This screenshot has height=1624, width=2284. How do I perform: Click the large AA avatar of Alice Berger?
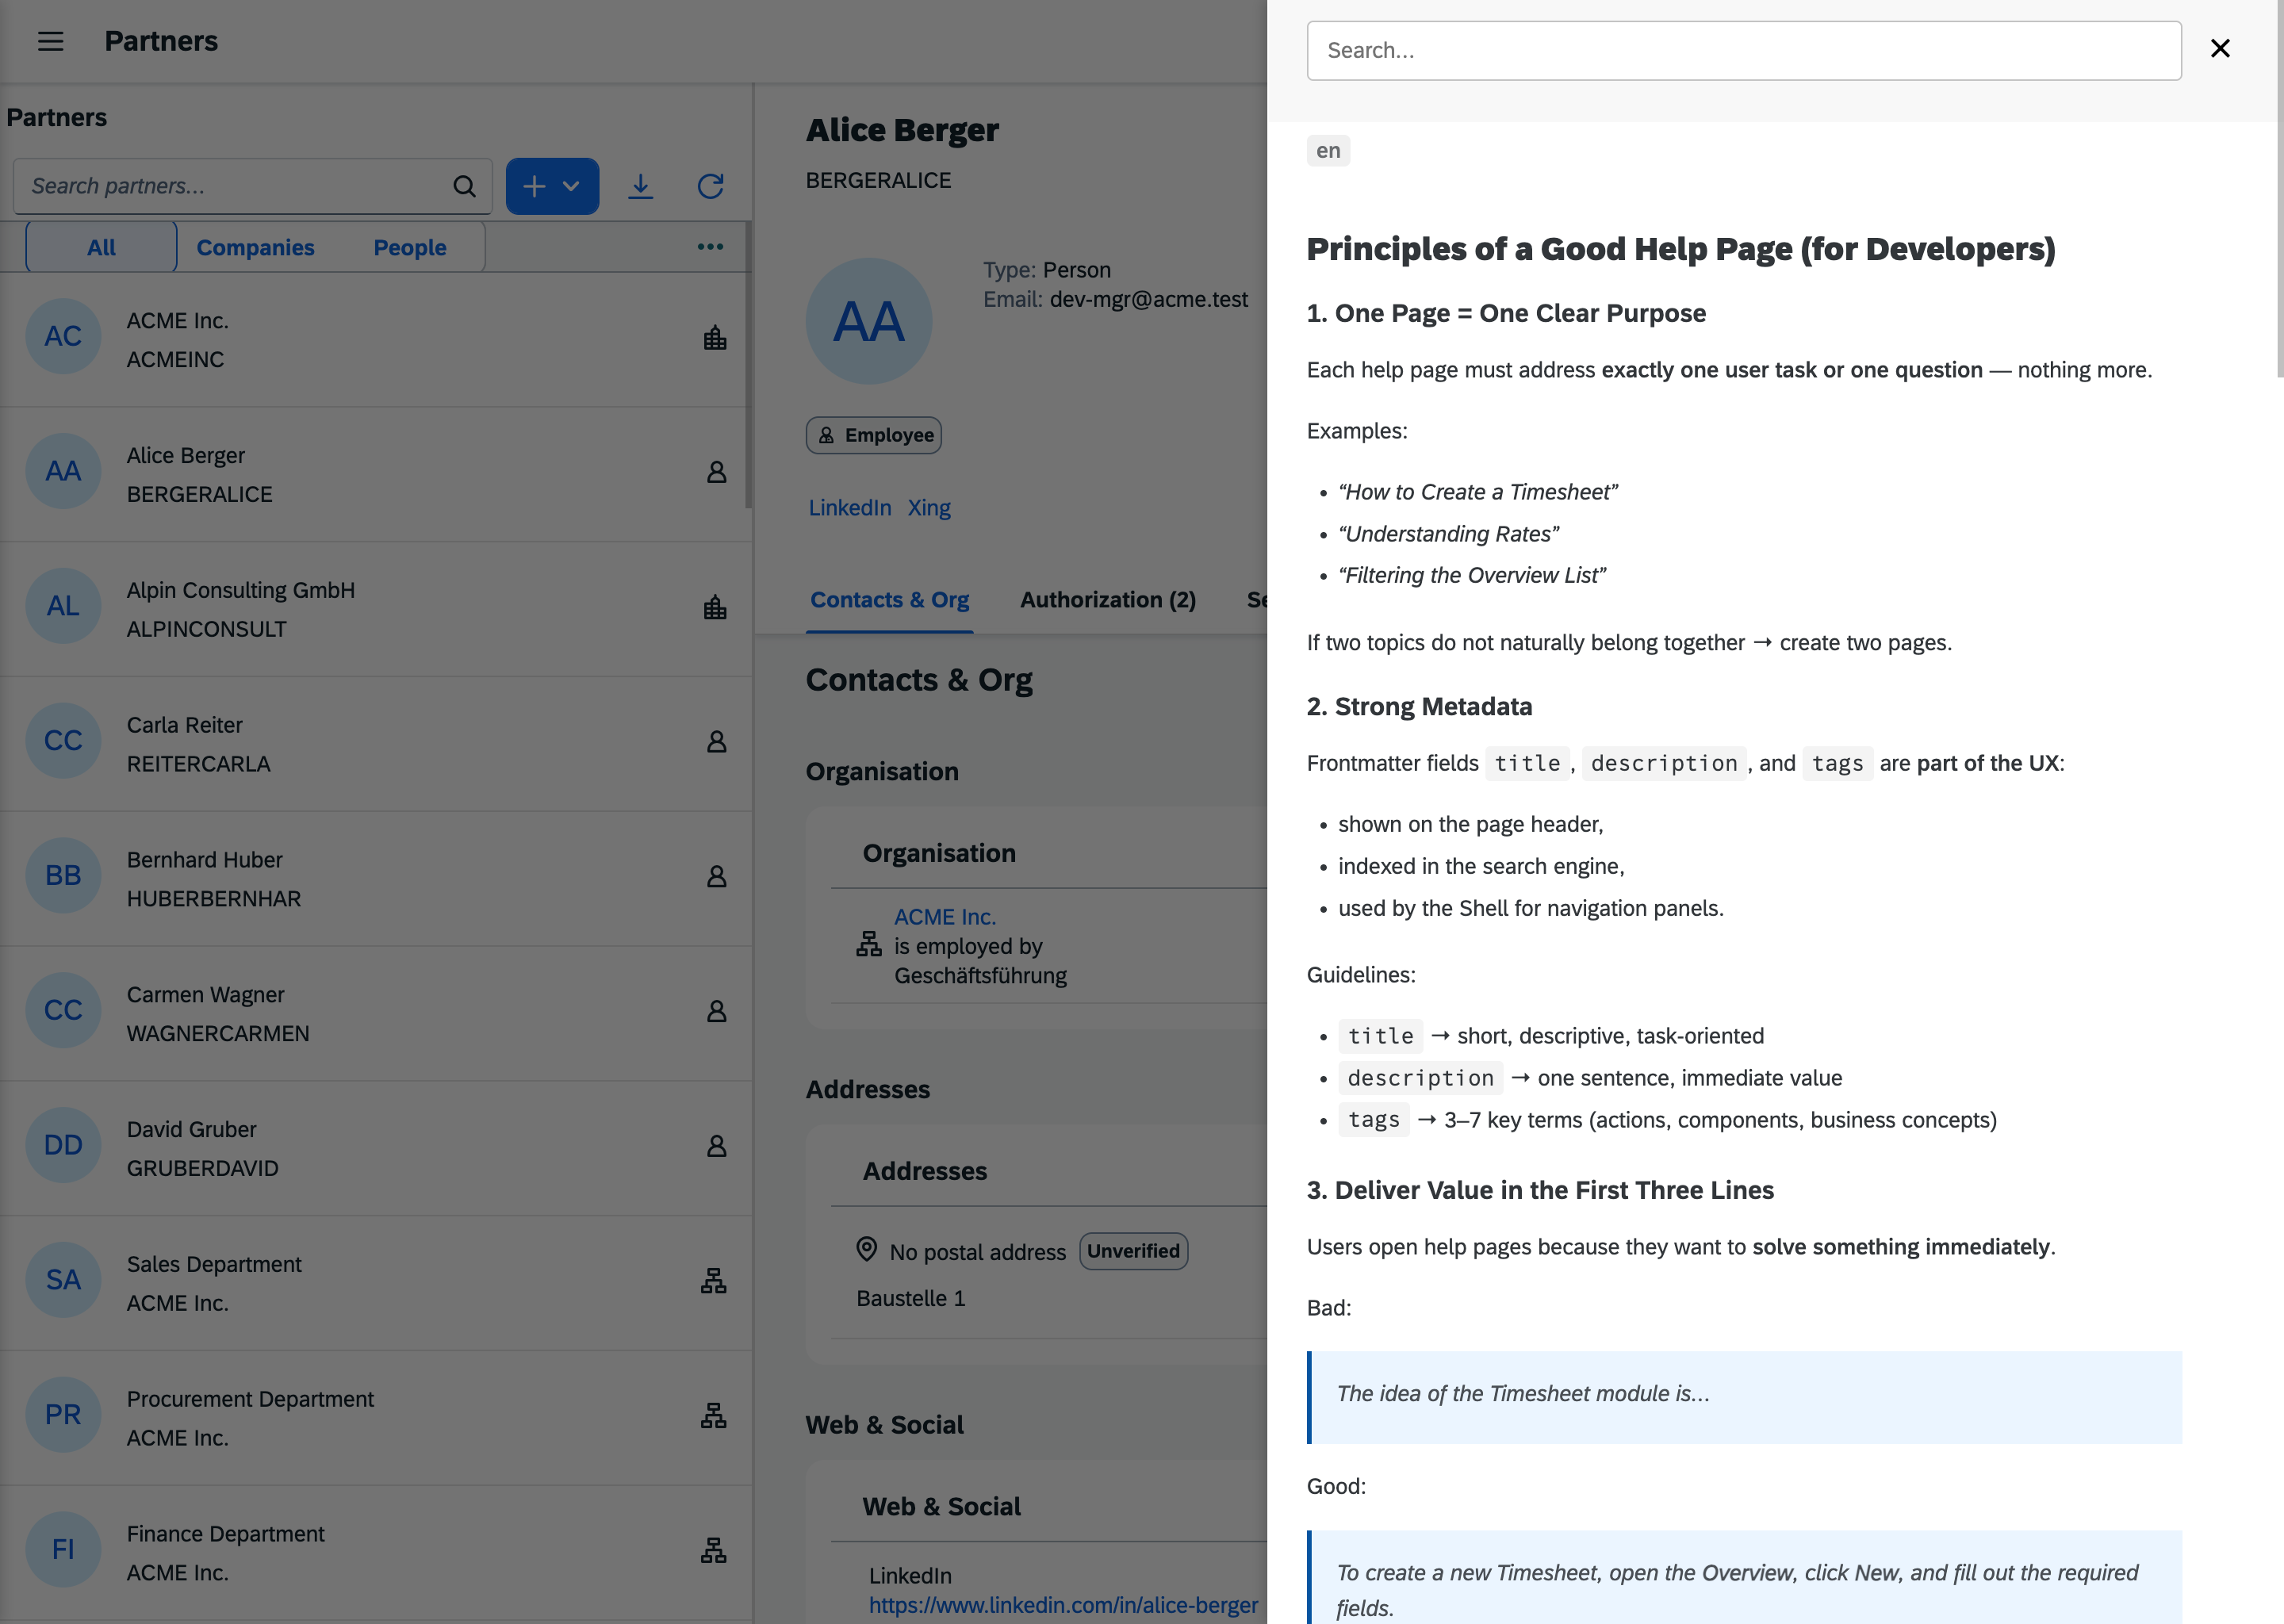tap(869, 322)
